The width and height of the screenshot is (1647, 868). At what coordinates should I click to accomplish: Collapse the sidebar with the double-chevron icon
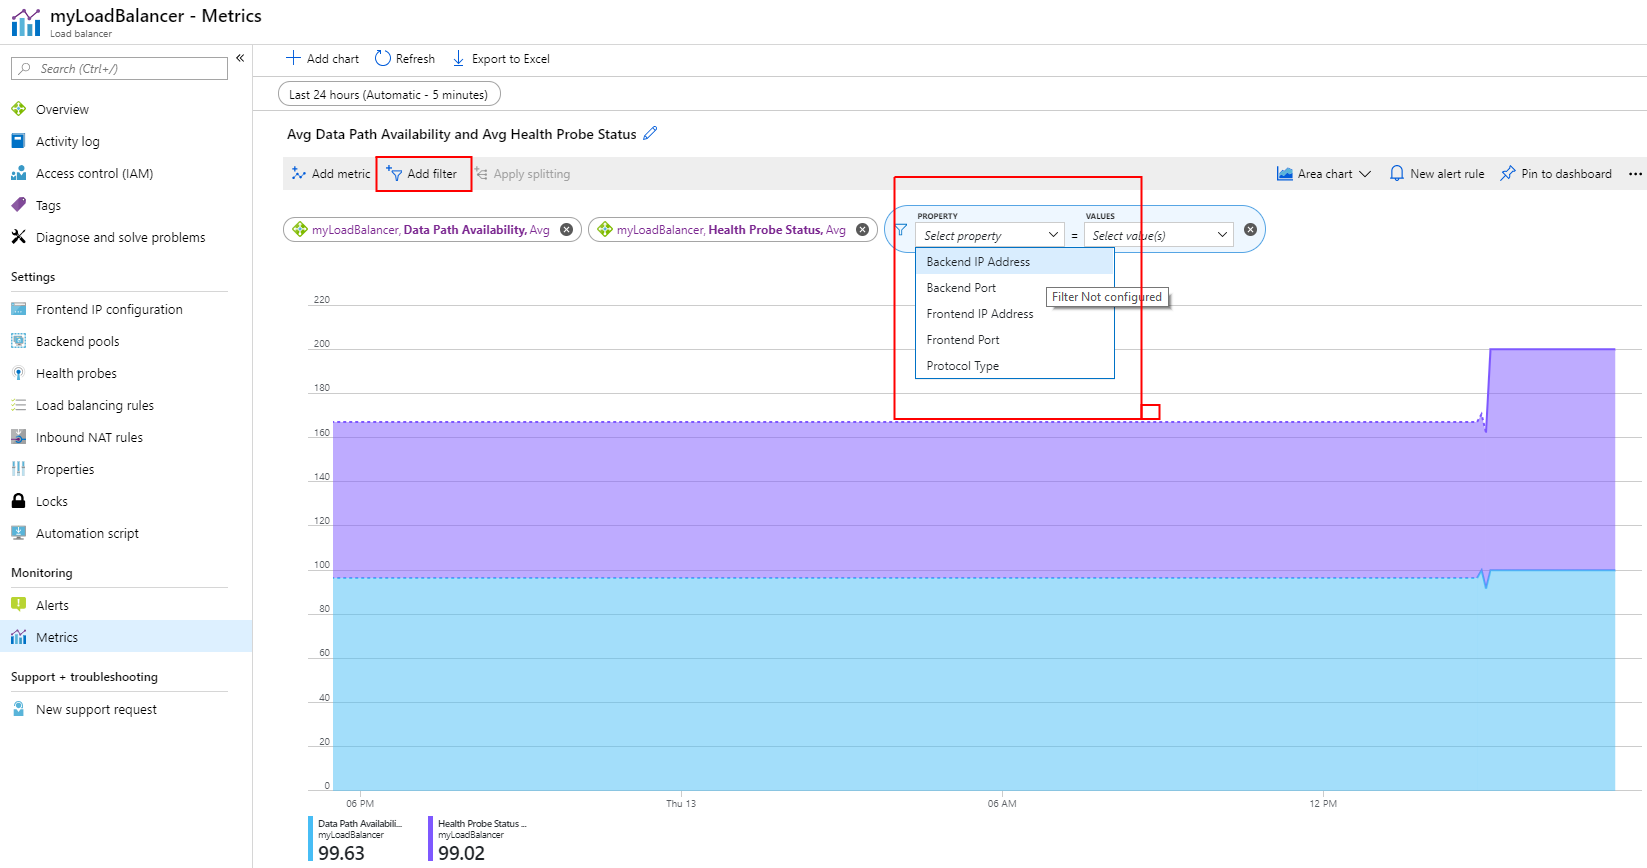[240, 58]
